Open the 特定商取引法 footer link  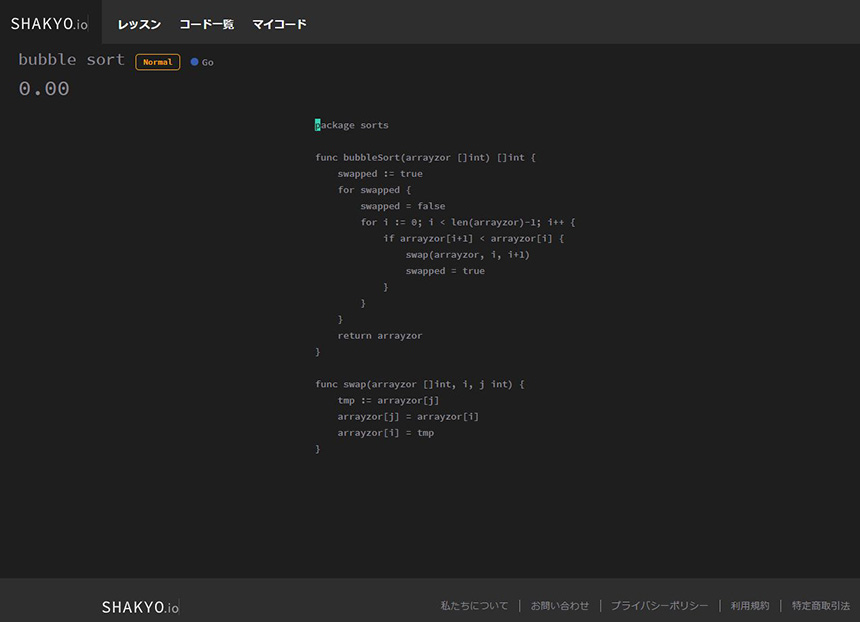[820, 606]
